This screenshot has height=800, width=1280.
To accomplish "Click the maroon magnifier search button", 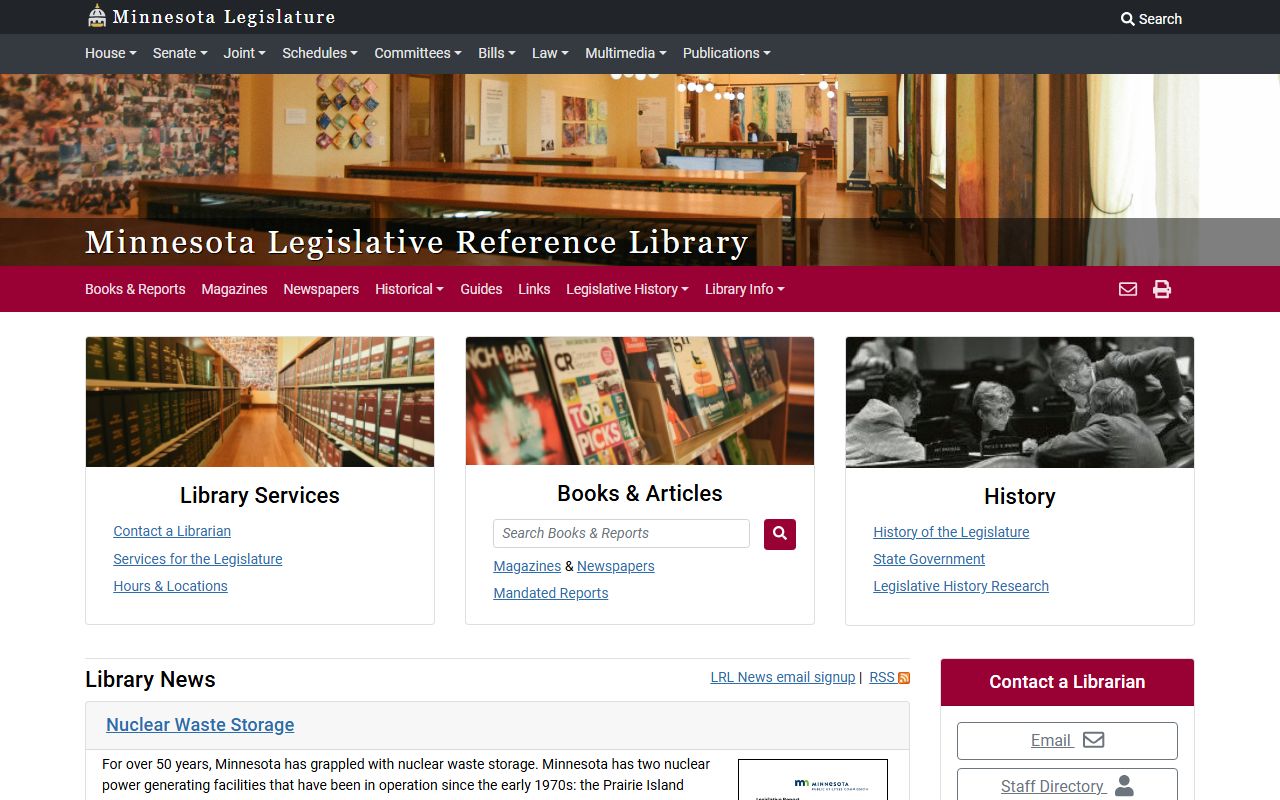I will [x=780, y=534].
